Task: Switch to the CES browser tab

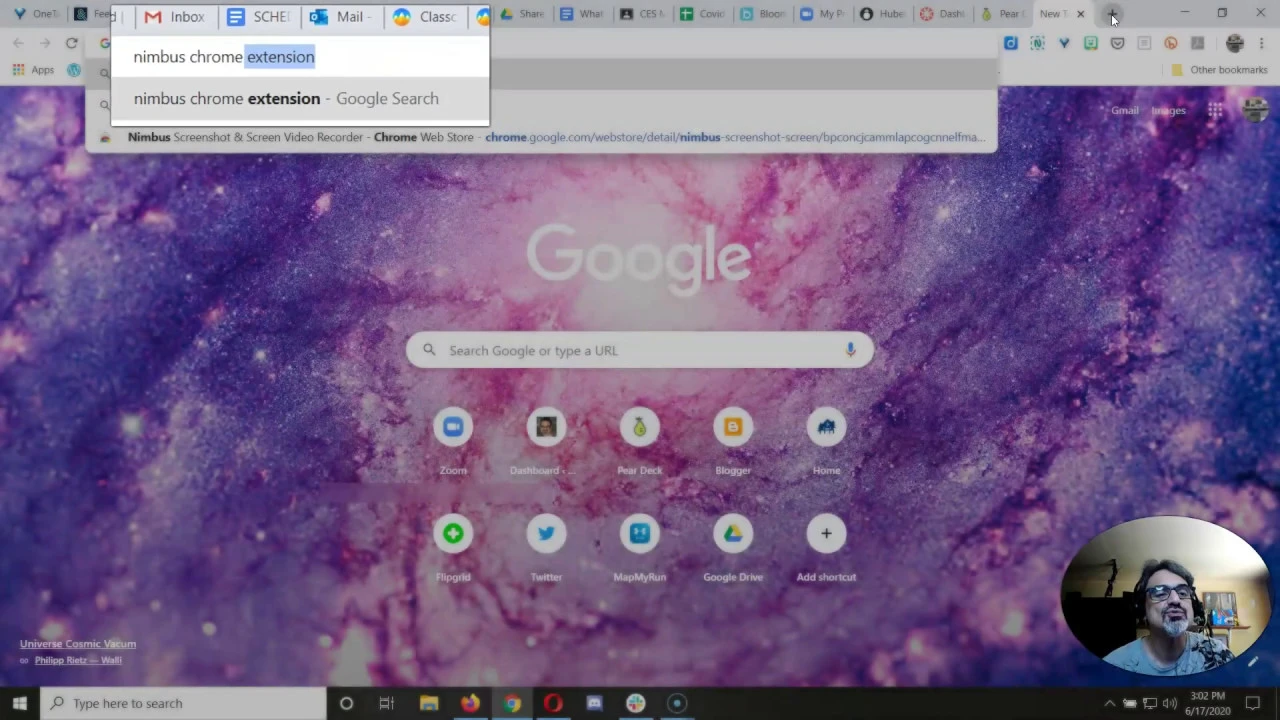Action: point(643,14)
